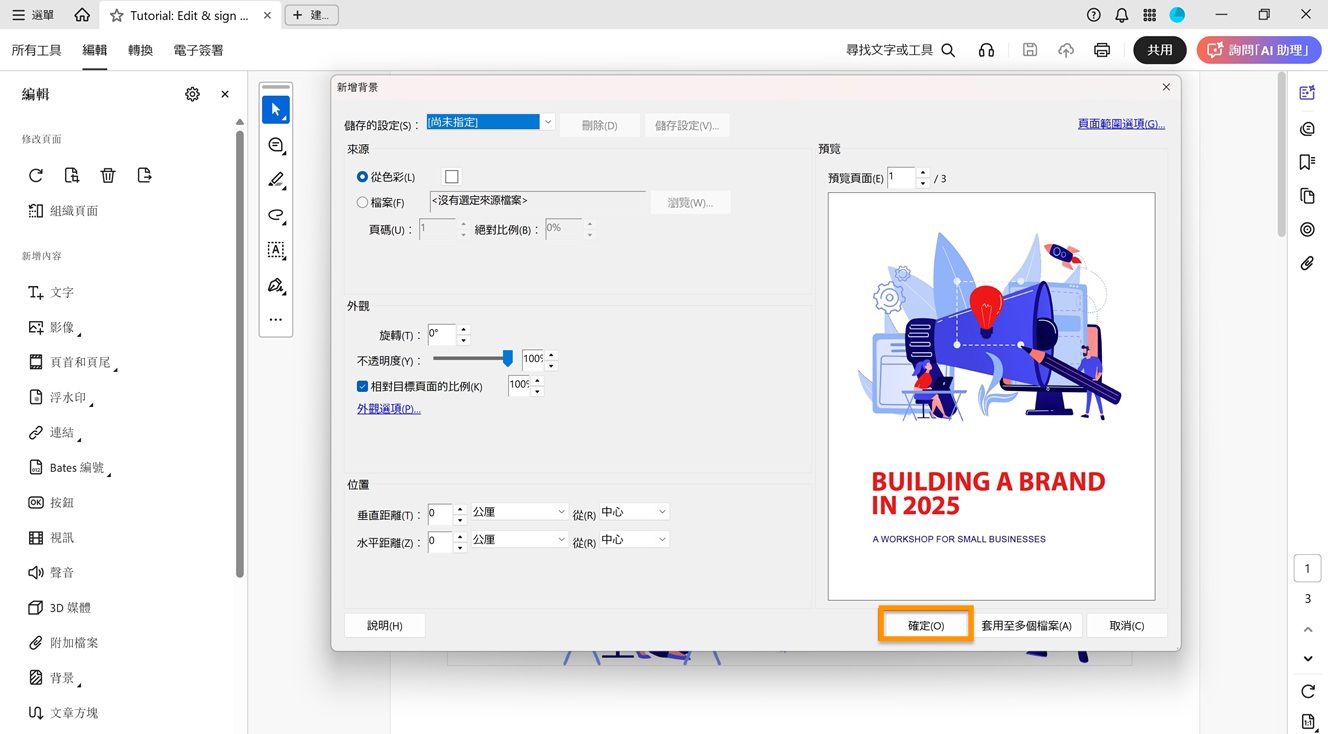Open the 編輯 panel settings gear
Viewport: 1328px width, 734px height.
pos(192,93)
